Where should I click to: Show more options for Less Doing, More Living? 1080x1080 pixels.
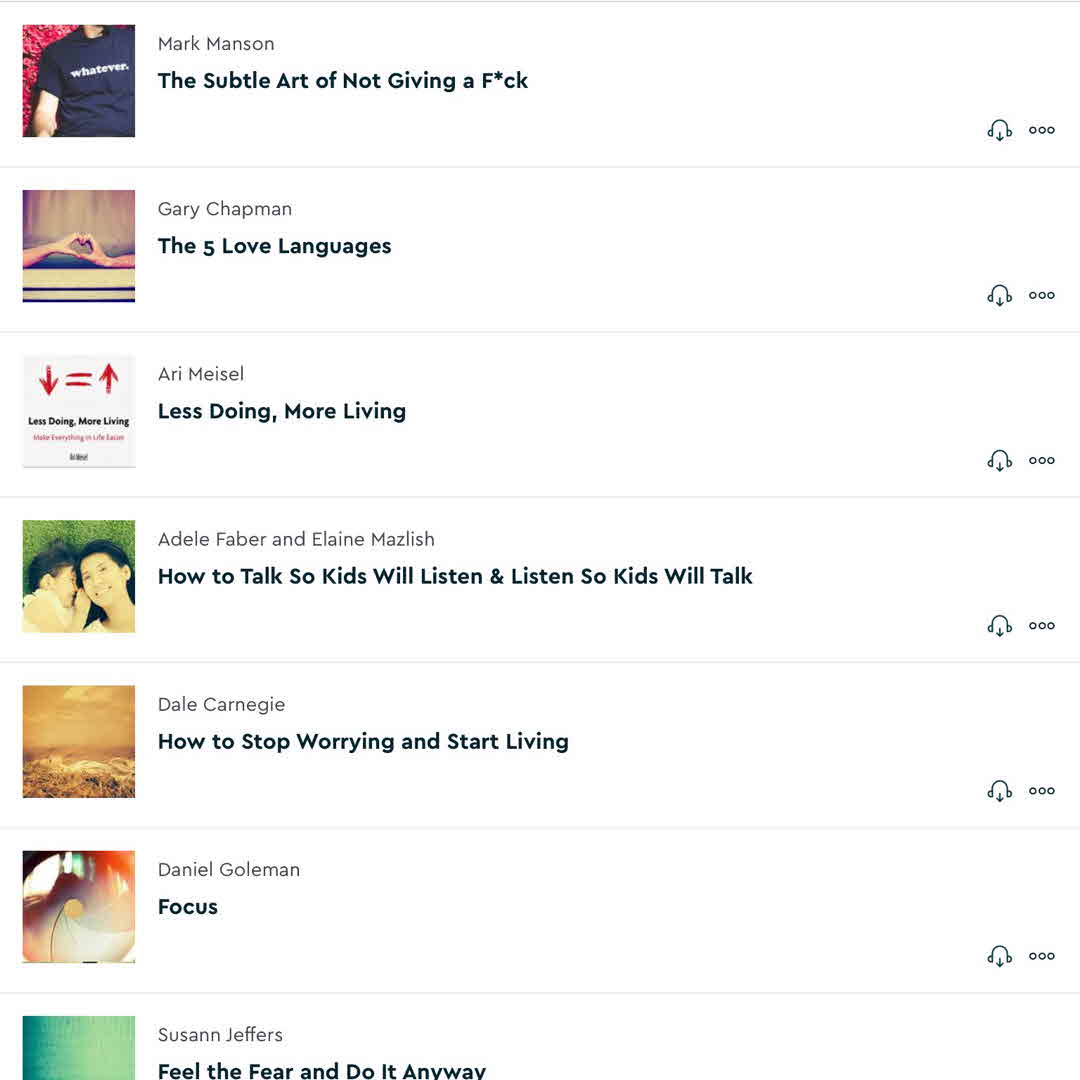point(1042,460)
